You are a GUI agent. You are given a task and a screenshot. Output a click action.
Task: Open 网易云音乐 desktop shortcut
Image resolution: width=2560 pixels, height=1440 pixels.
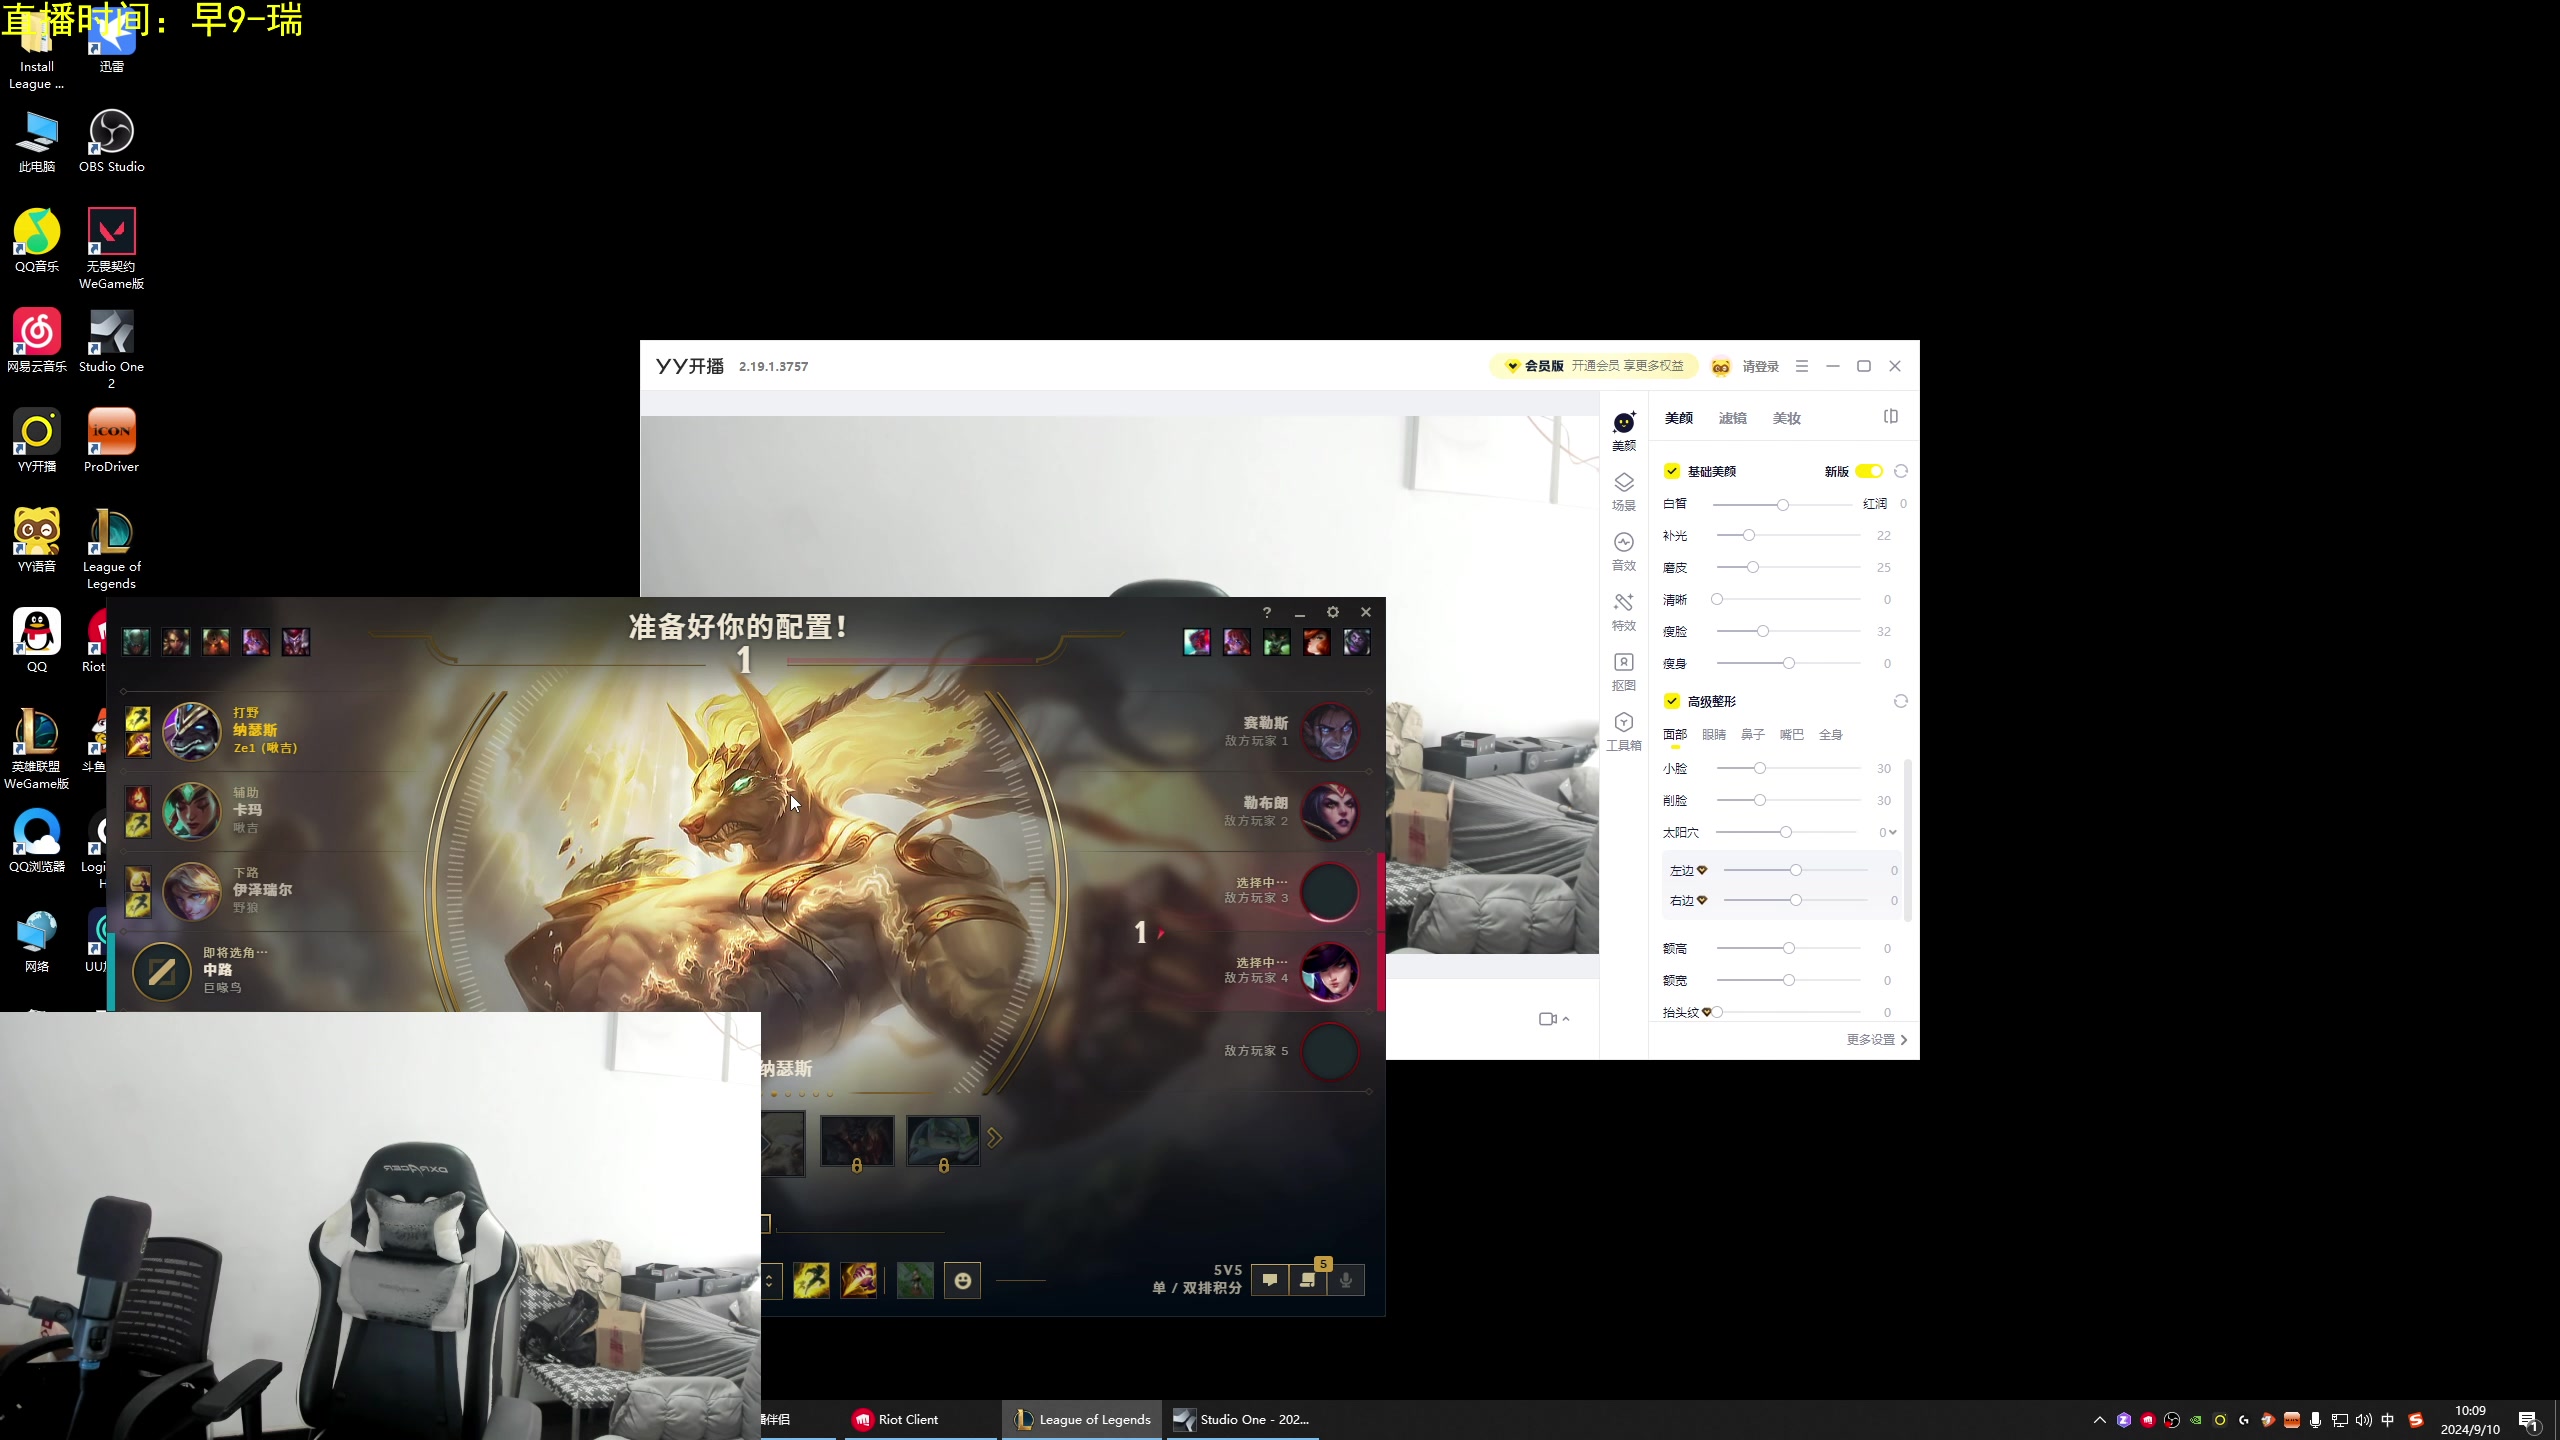point(37,341)
